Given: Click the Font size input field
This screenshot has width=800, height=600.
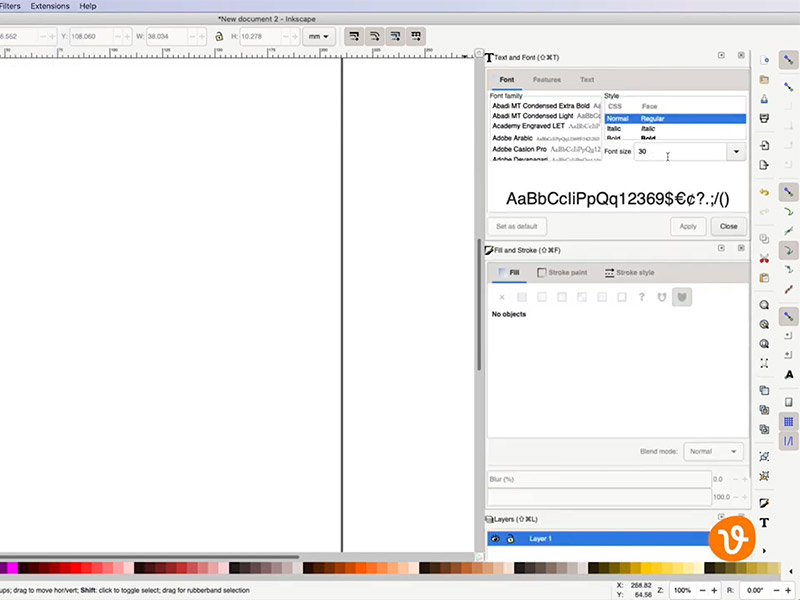Looking at the screenshot, I should pyautogui.click(x=681, y=152).
